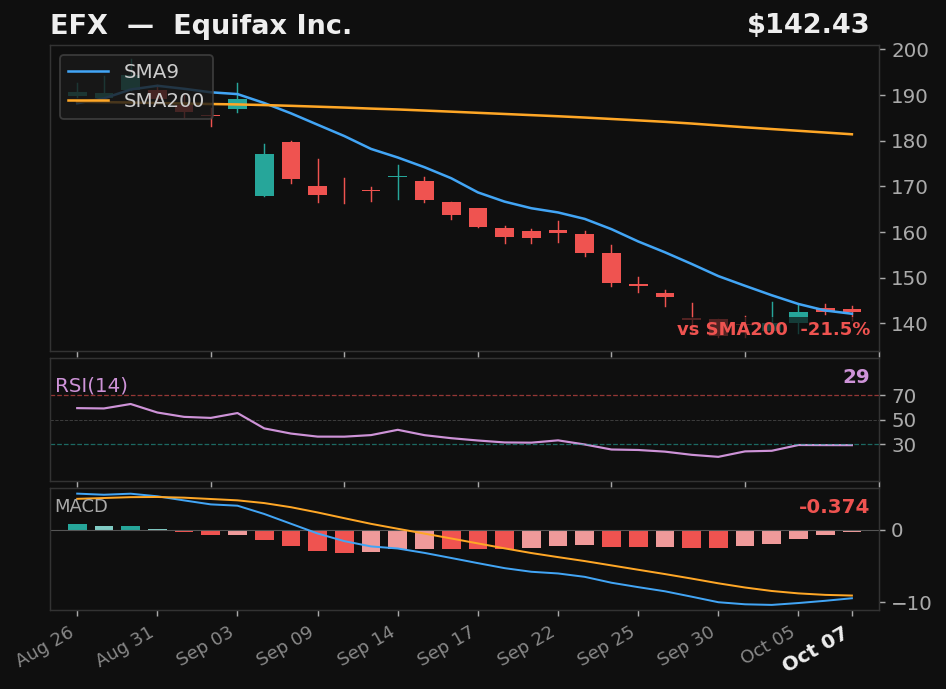Click the MACD 0 axis label
The image size is (946, 689).
(898, 530)
